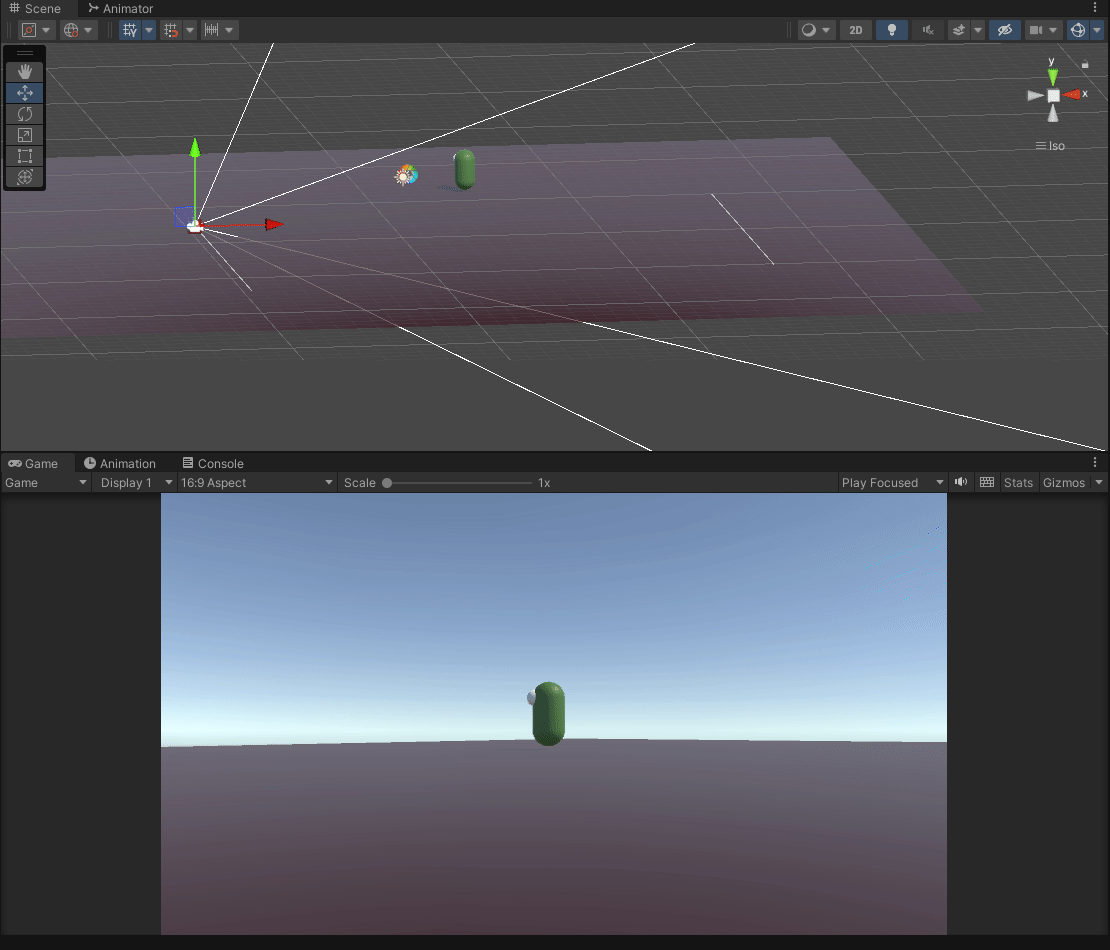
Task: Choose the Rect Transform tool
Action: click(x=24, y=156)
